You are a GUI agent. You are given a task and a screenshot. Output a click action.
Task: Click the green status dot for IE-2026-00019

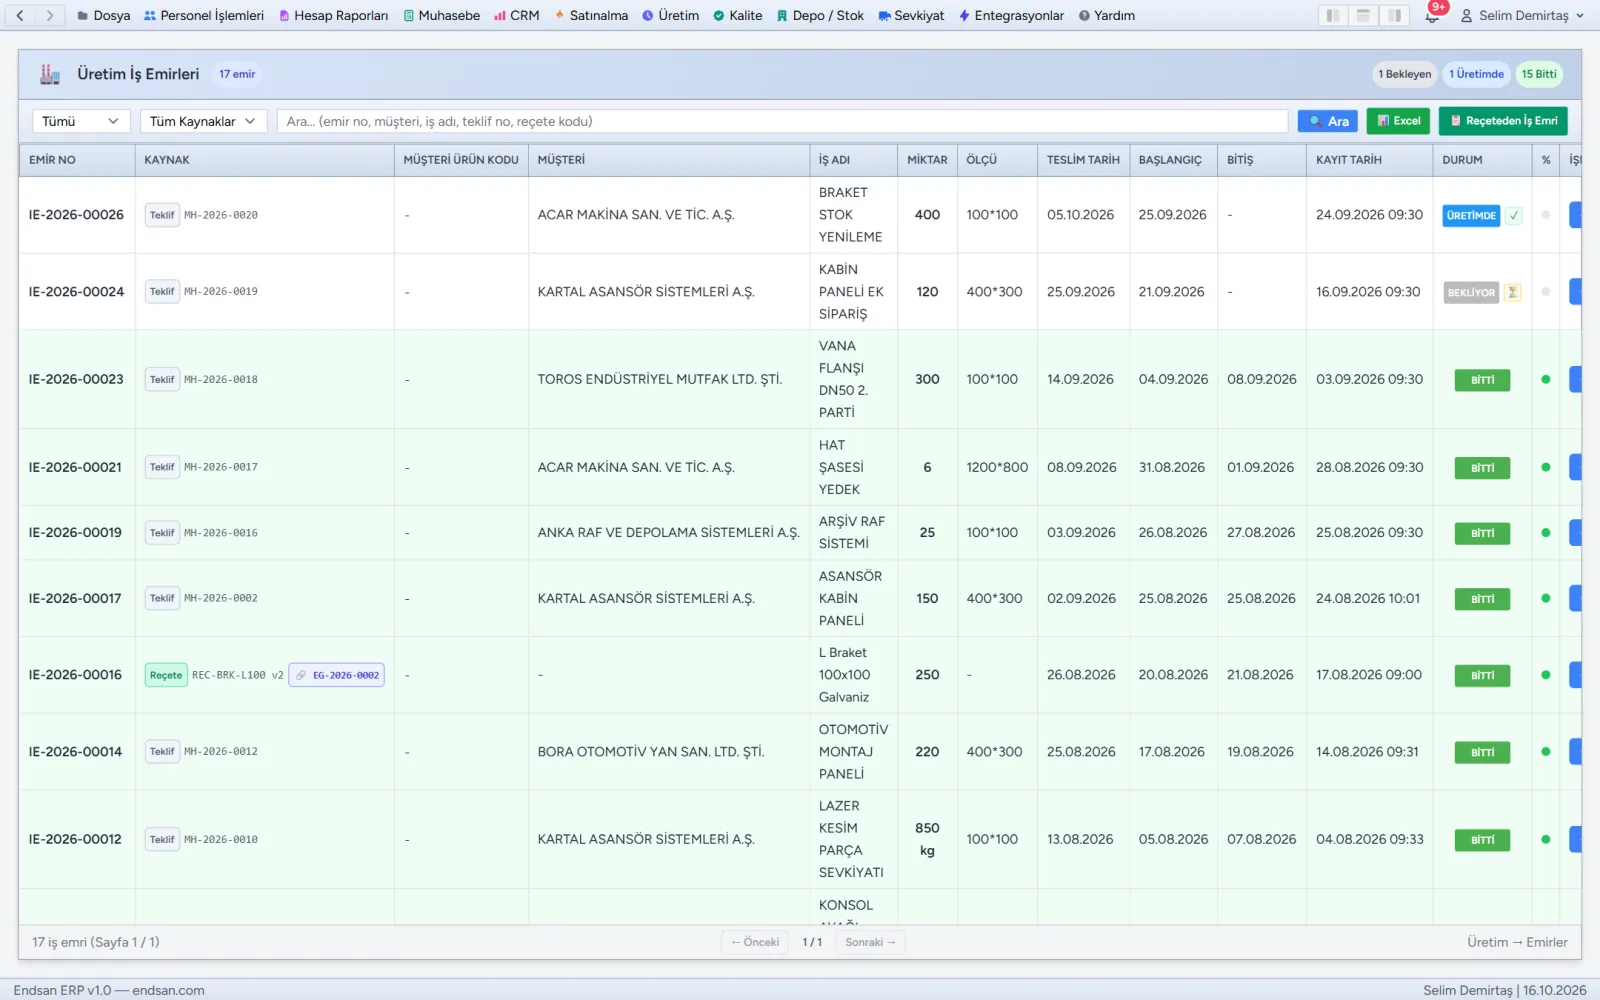[x=1546, y=533]
